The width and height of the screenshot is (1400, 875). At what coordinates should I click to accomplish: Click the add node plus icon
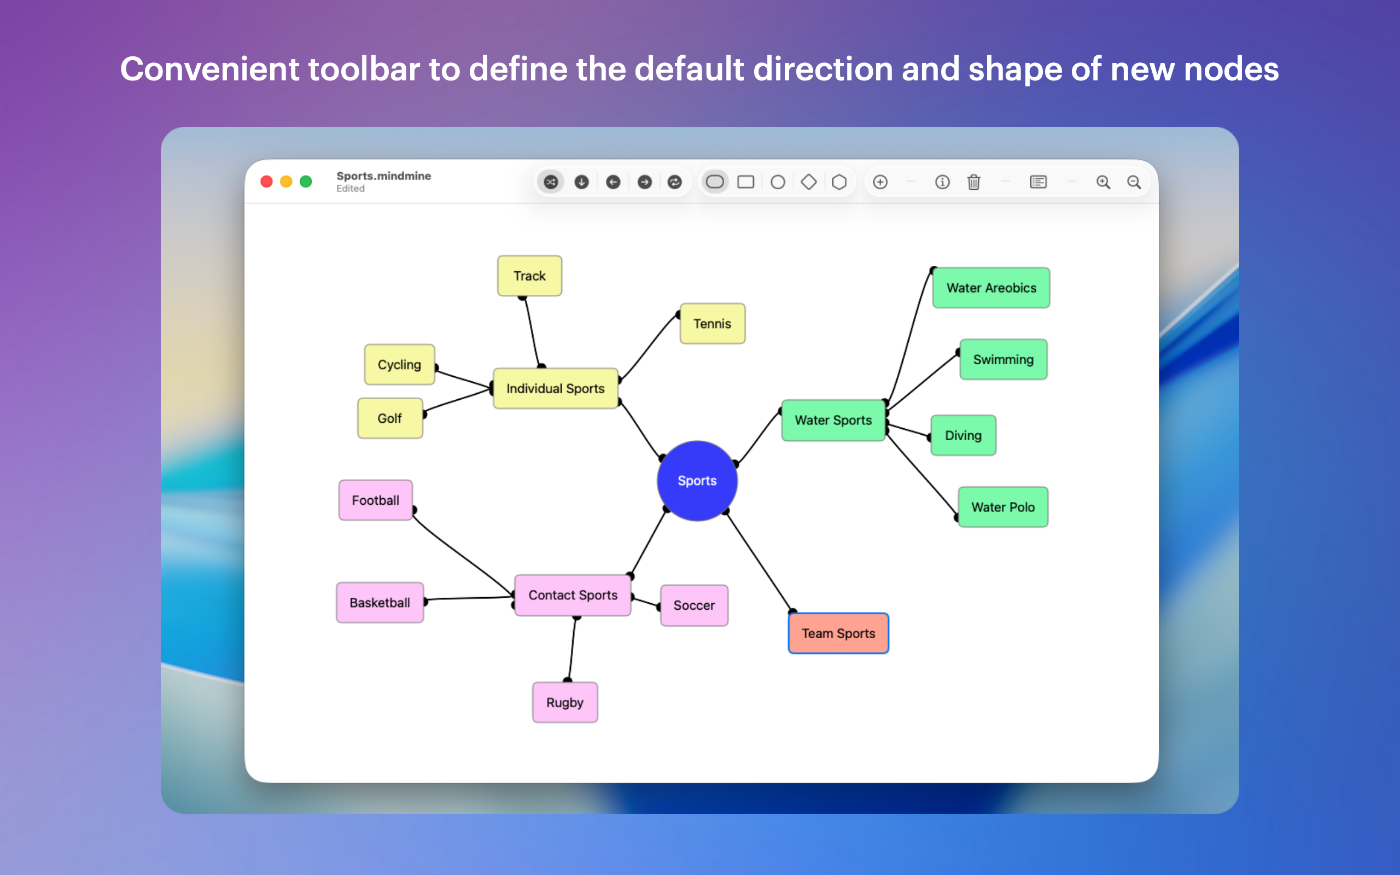pos(880,182)
